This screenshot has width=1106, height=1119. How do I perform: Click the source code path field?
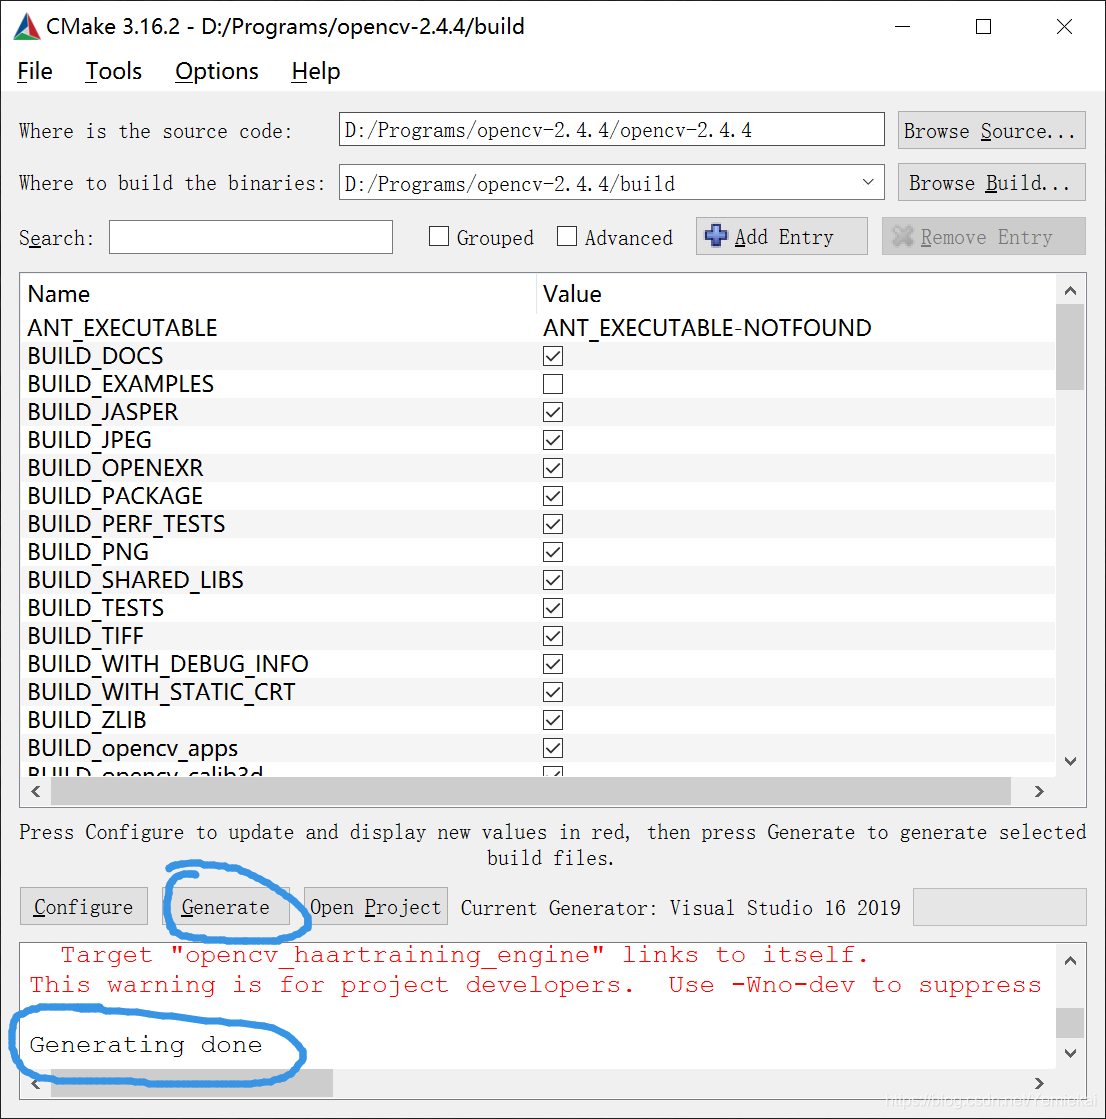612,130
